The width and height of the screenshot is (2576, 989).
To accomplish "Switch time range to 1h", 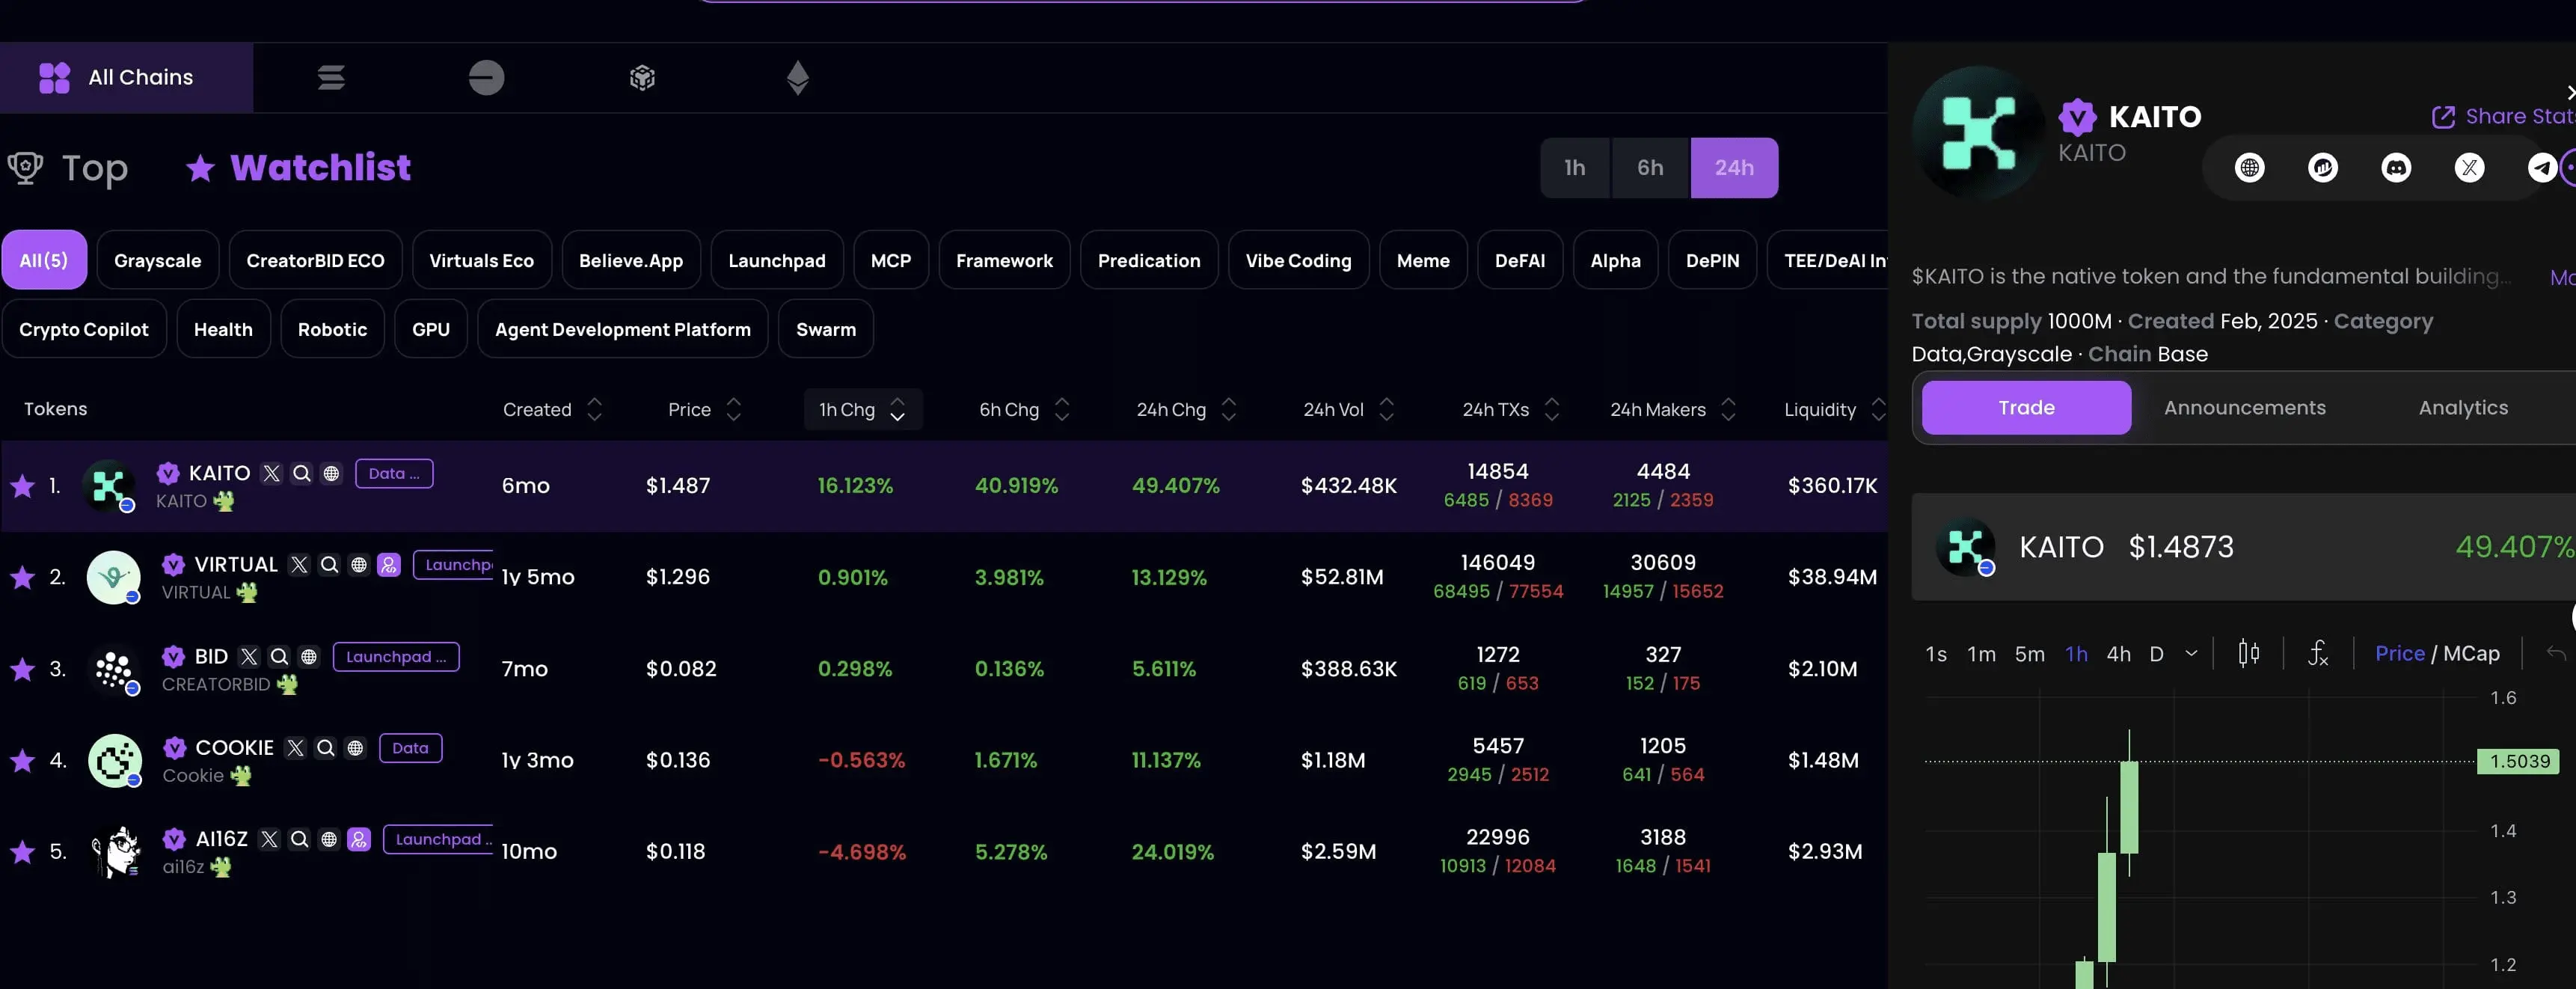I will pos(1575,167).
